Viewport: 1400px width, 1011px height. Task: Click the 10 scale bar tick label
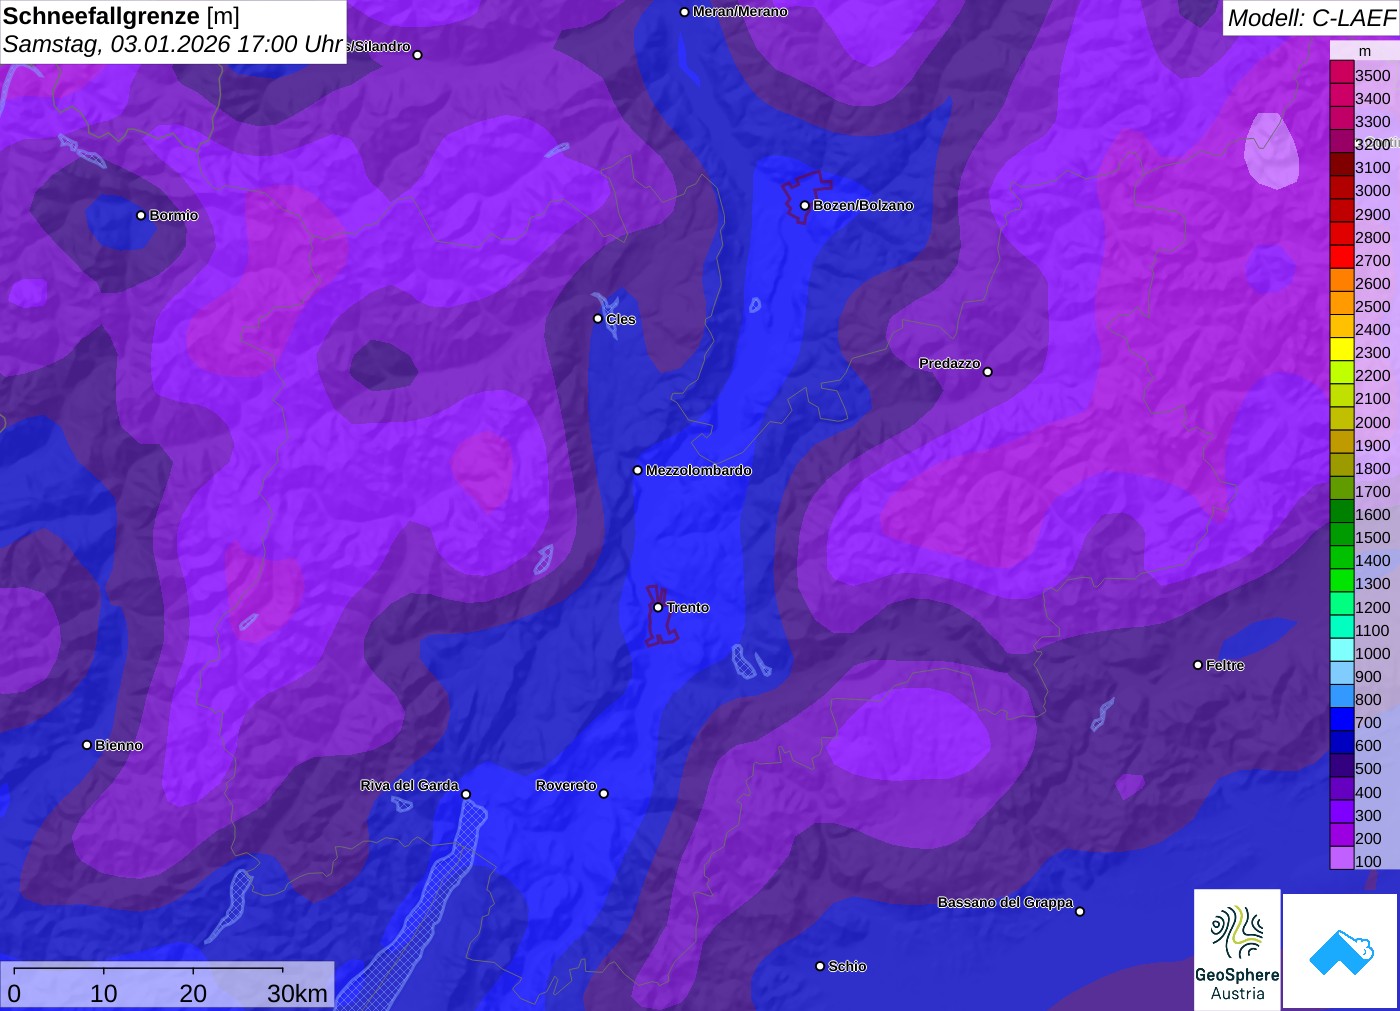click(x=104, y=993)
